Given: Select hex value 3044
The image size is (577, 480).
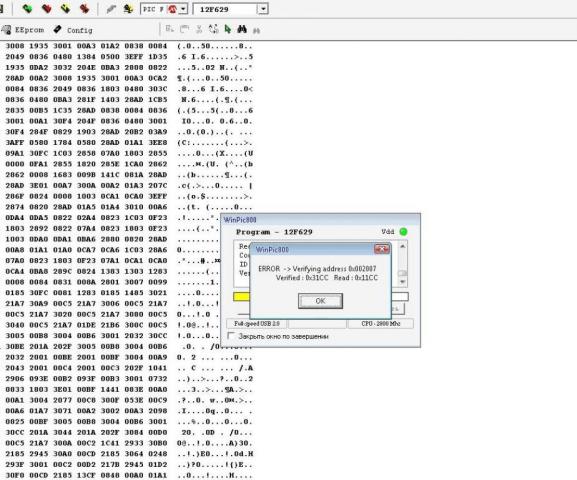Looking at the screenshot, I should click(63, 432).
